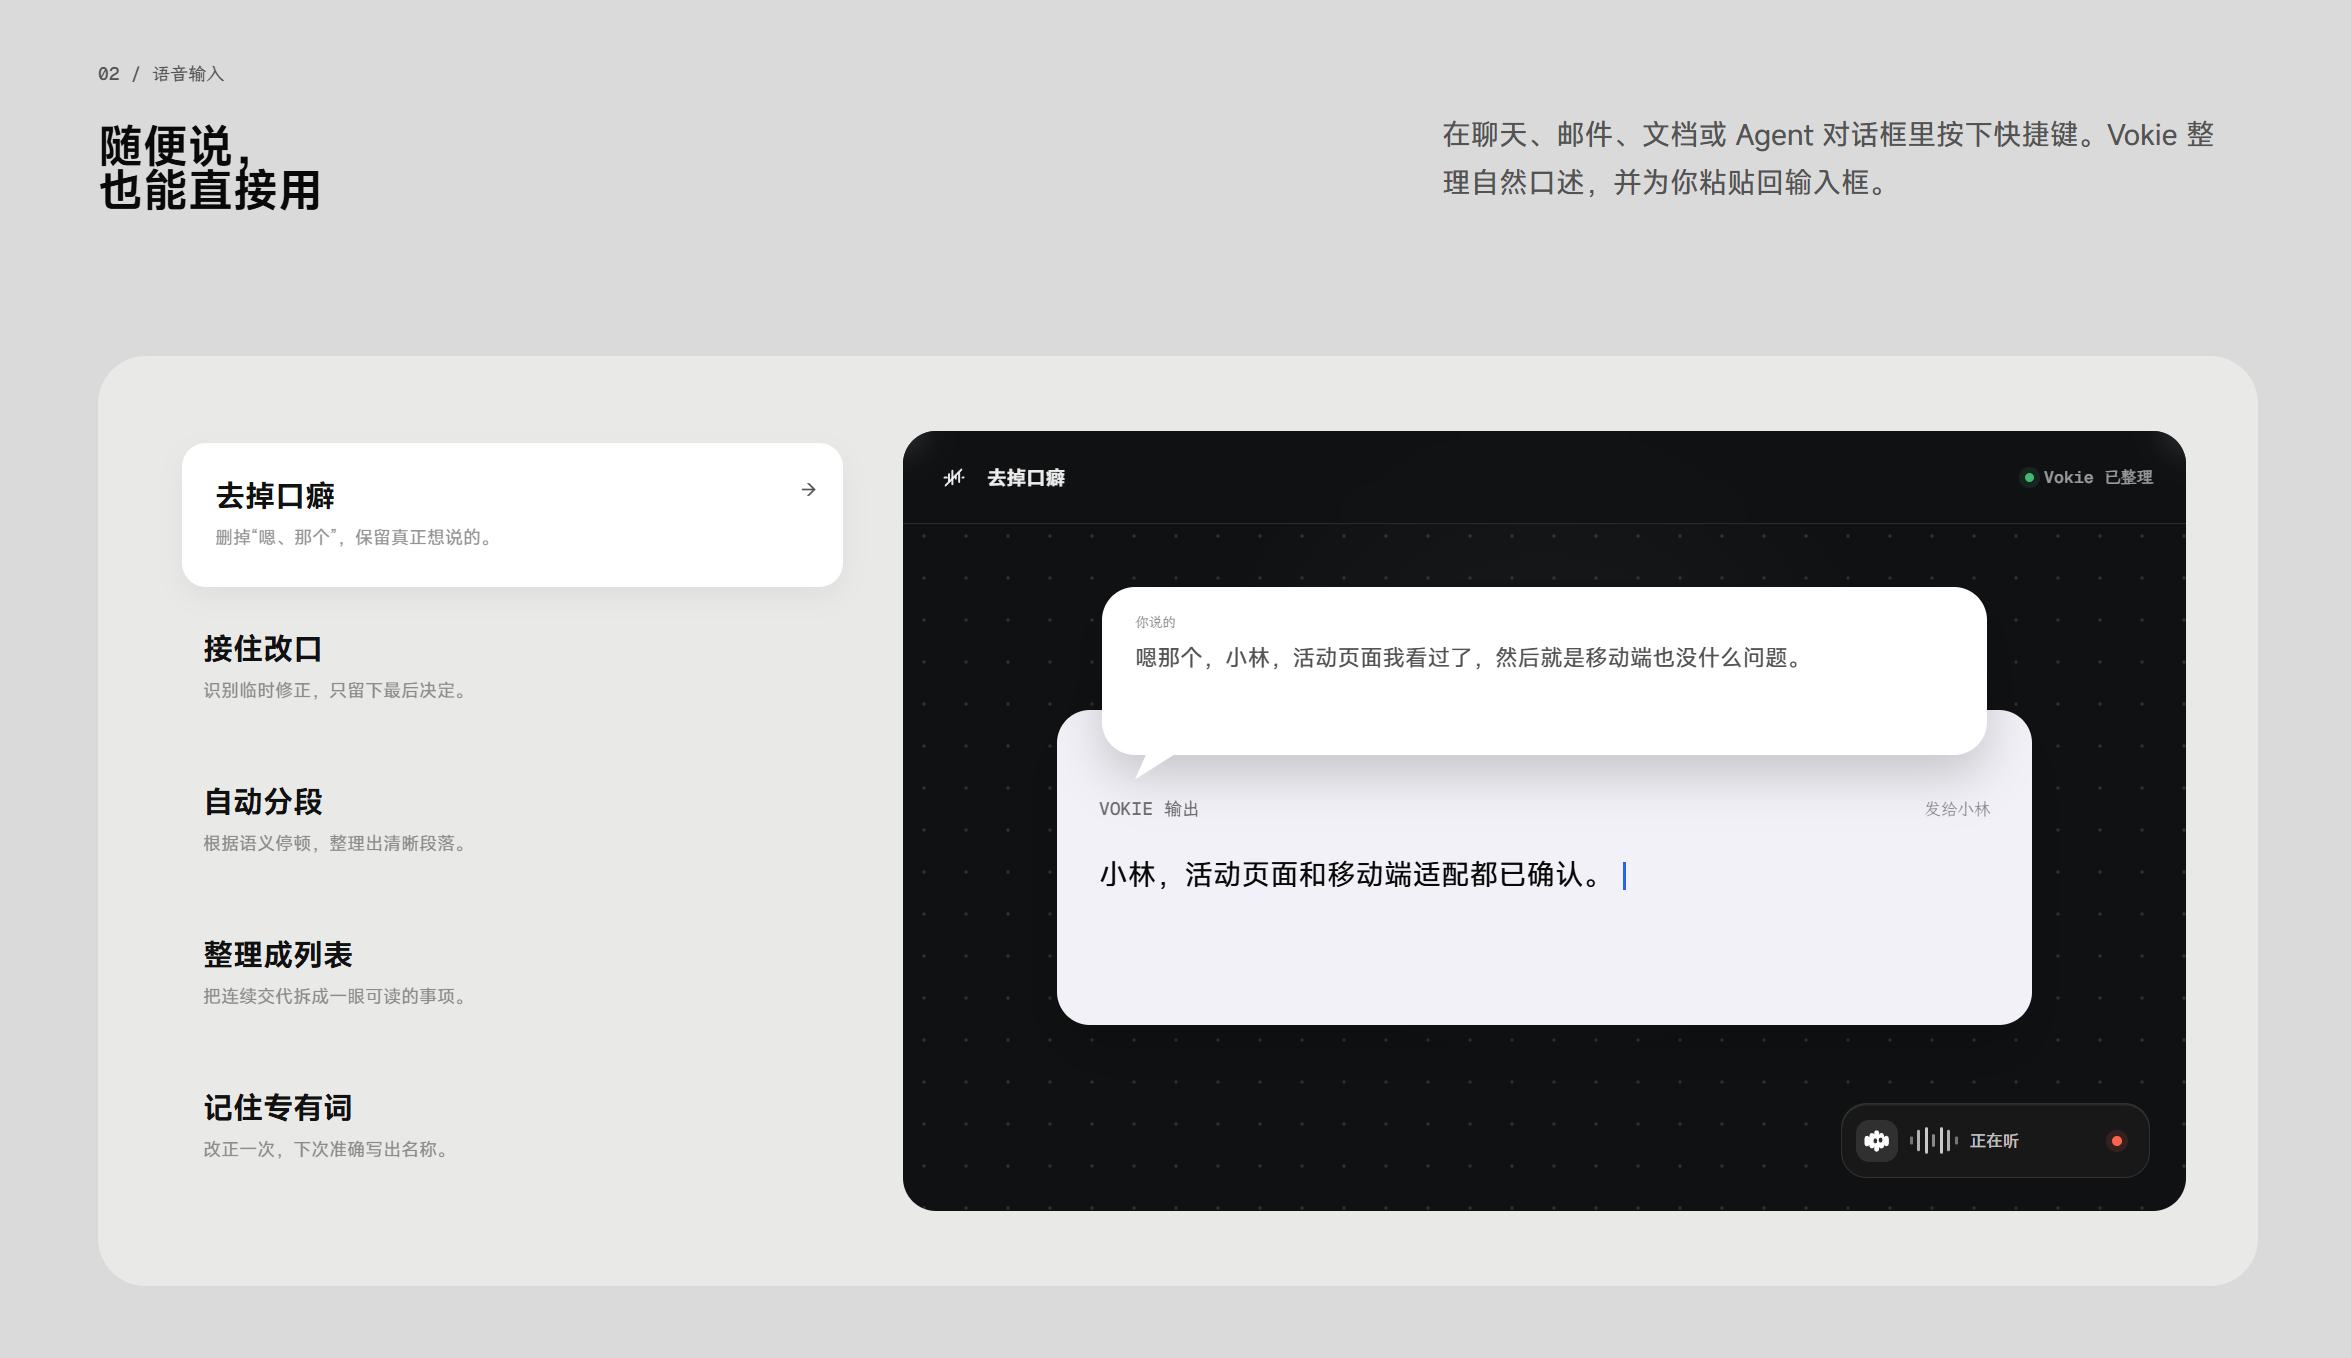Switch to the 整理成列表 feature
The image size is (2351, 1358).
pyautogui.click(x=512, y=972)
